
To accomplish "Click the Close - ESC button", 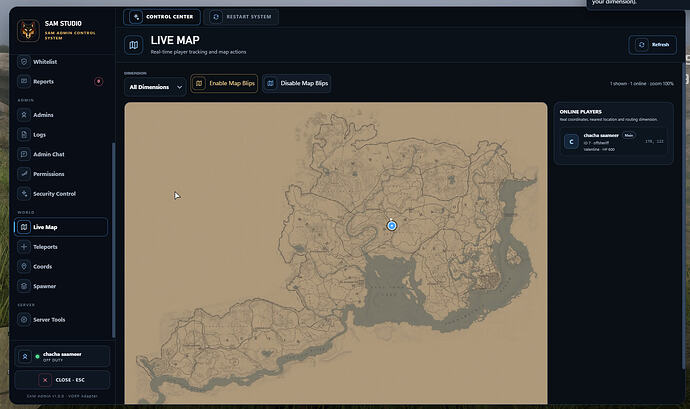I will click(x=62, y=380).
